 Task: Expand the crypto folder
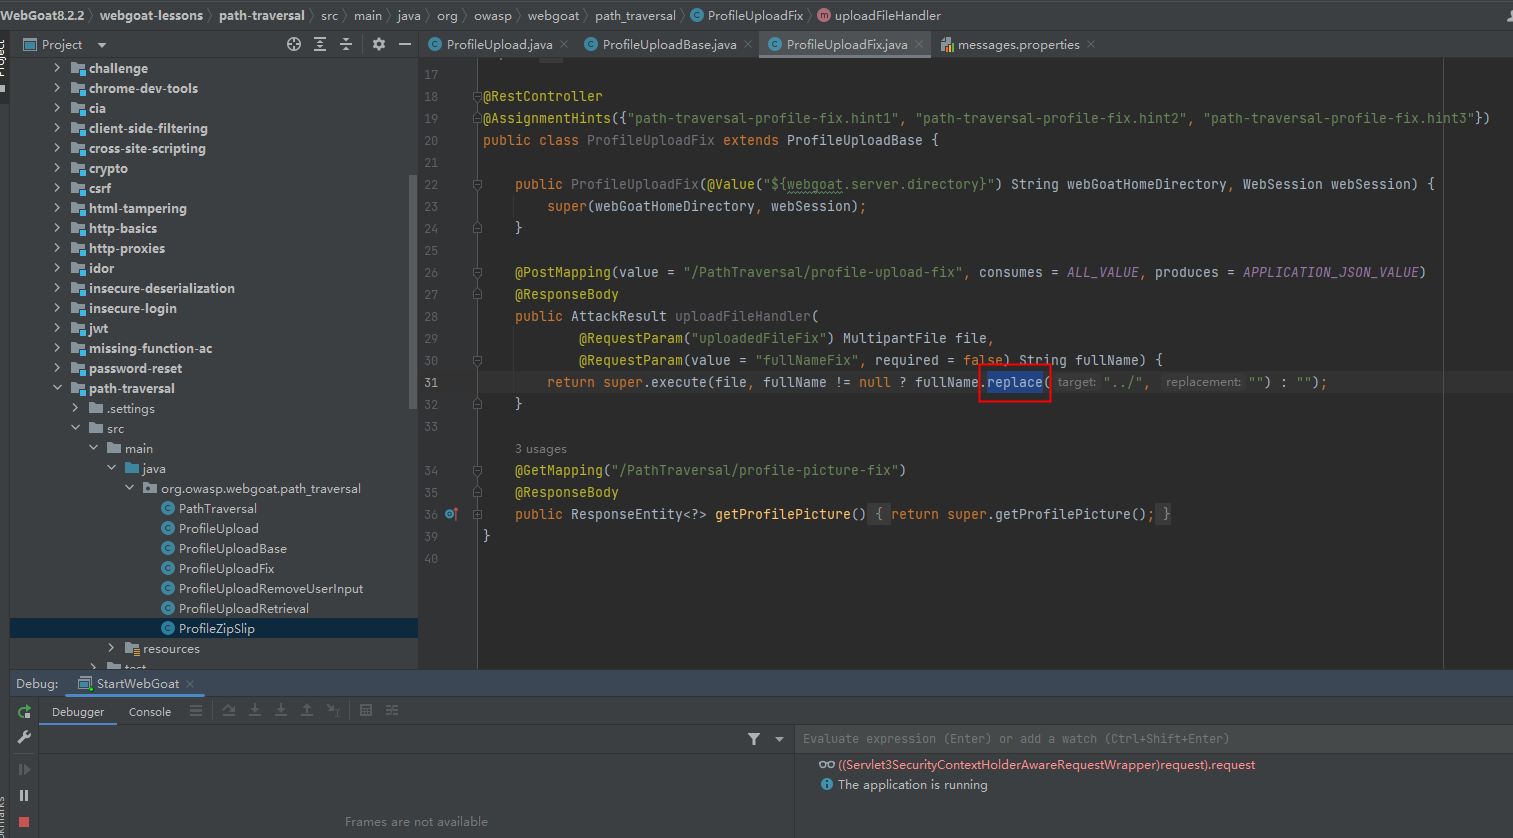click(57, 168)
